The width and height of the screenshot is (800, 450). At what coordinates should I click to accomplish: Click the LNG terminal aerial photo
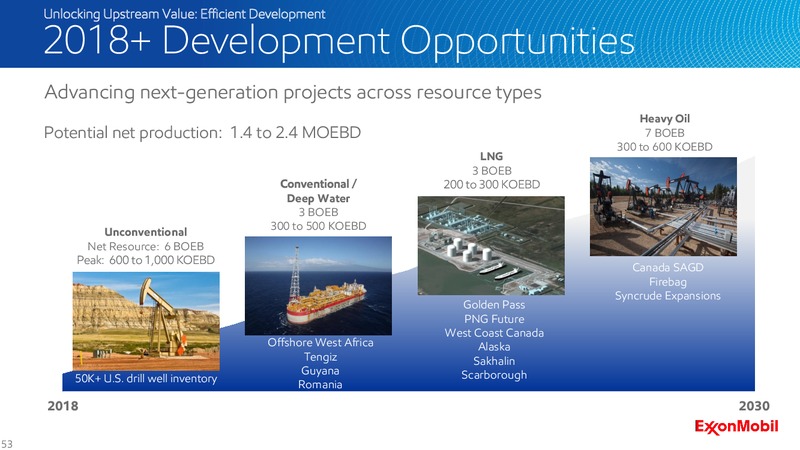click(x=491, y=245)
